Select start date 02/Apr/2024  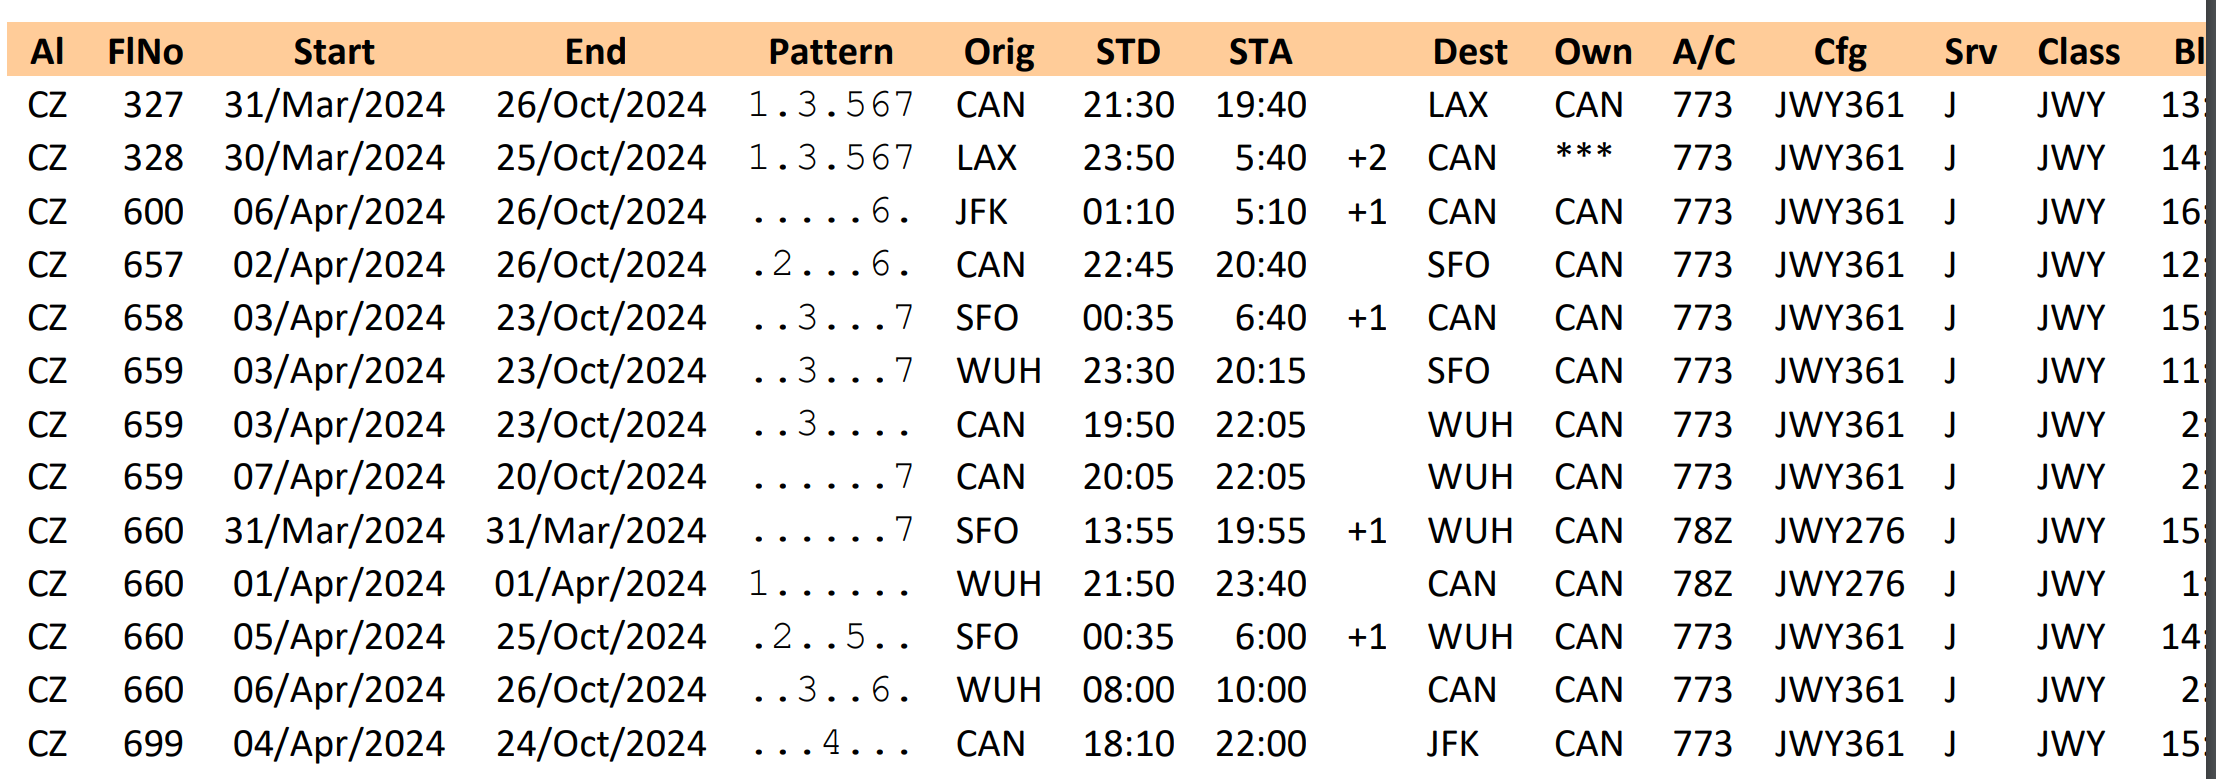coord(339,265)
